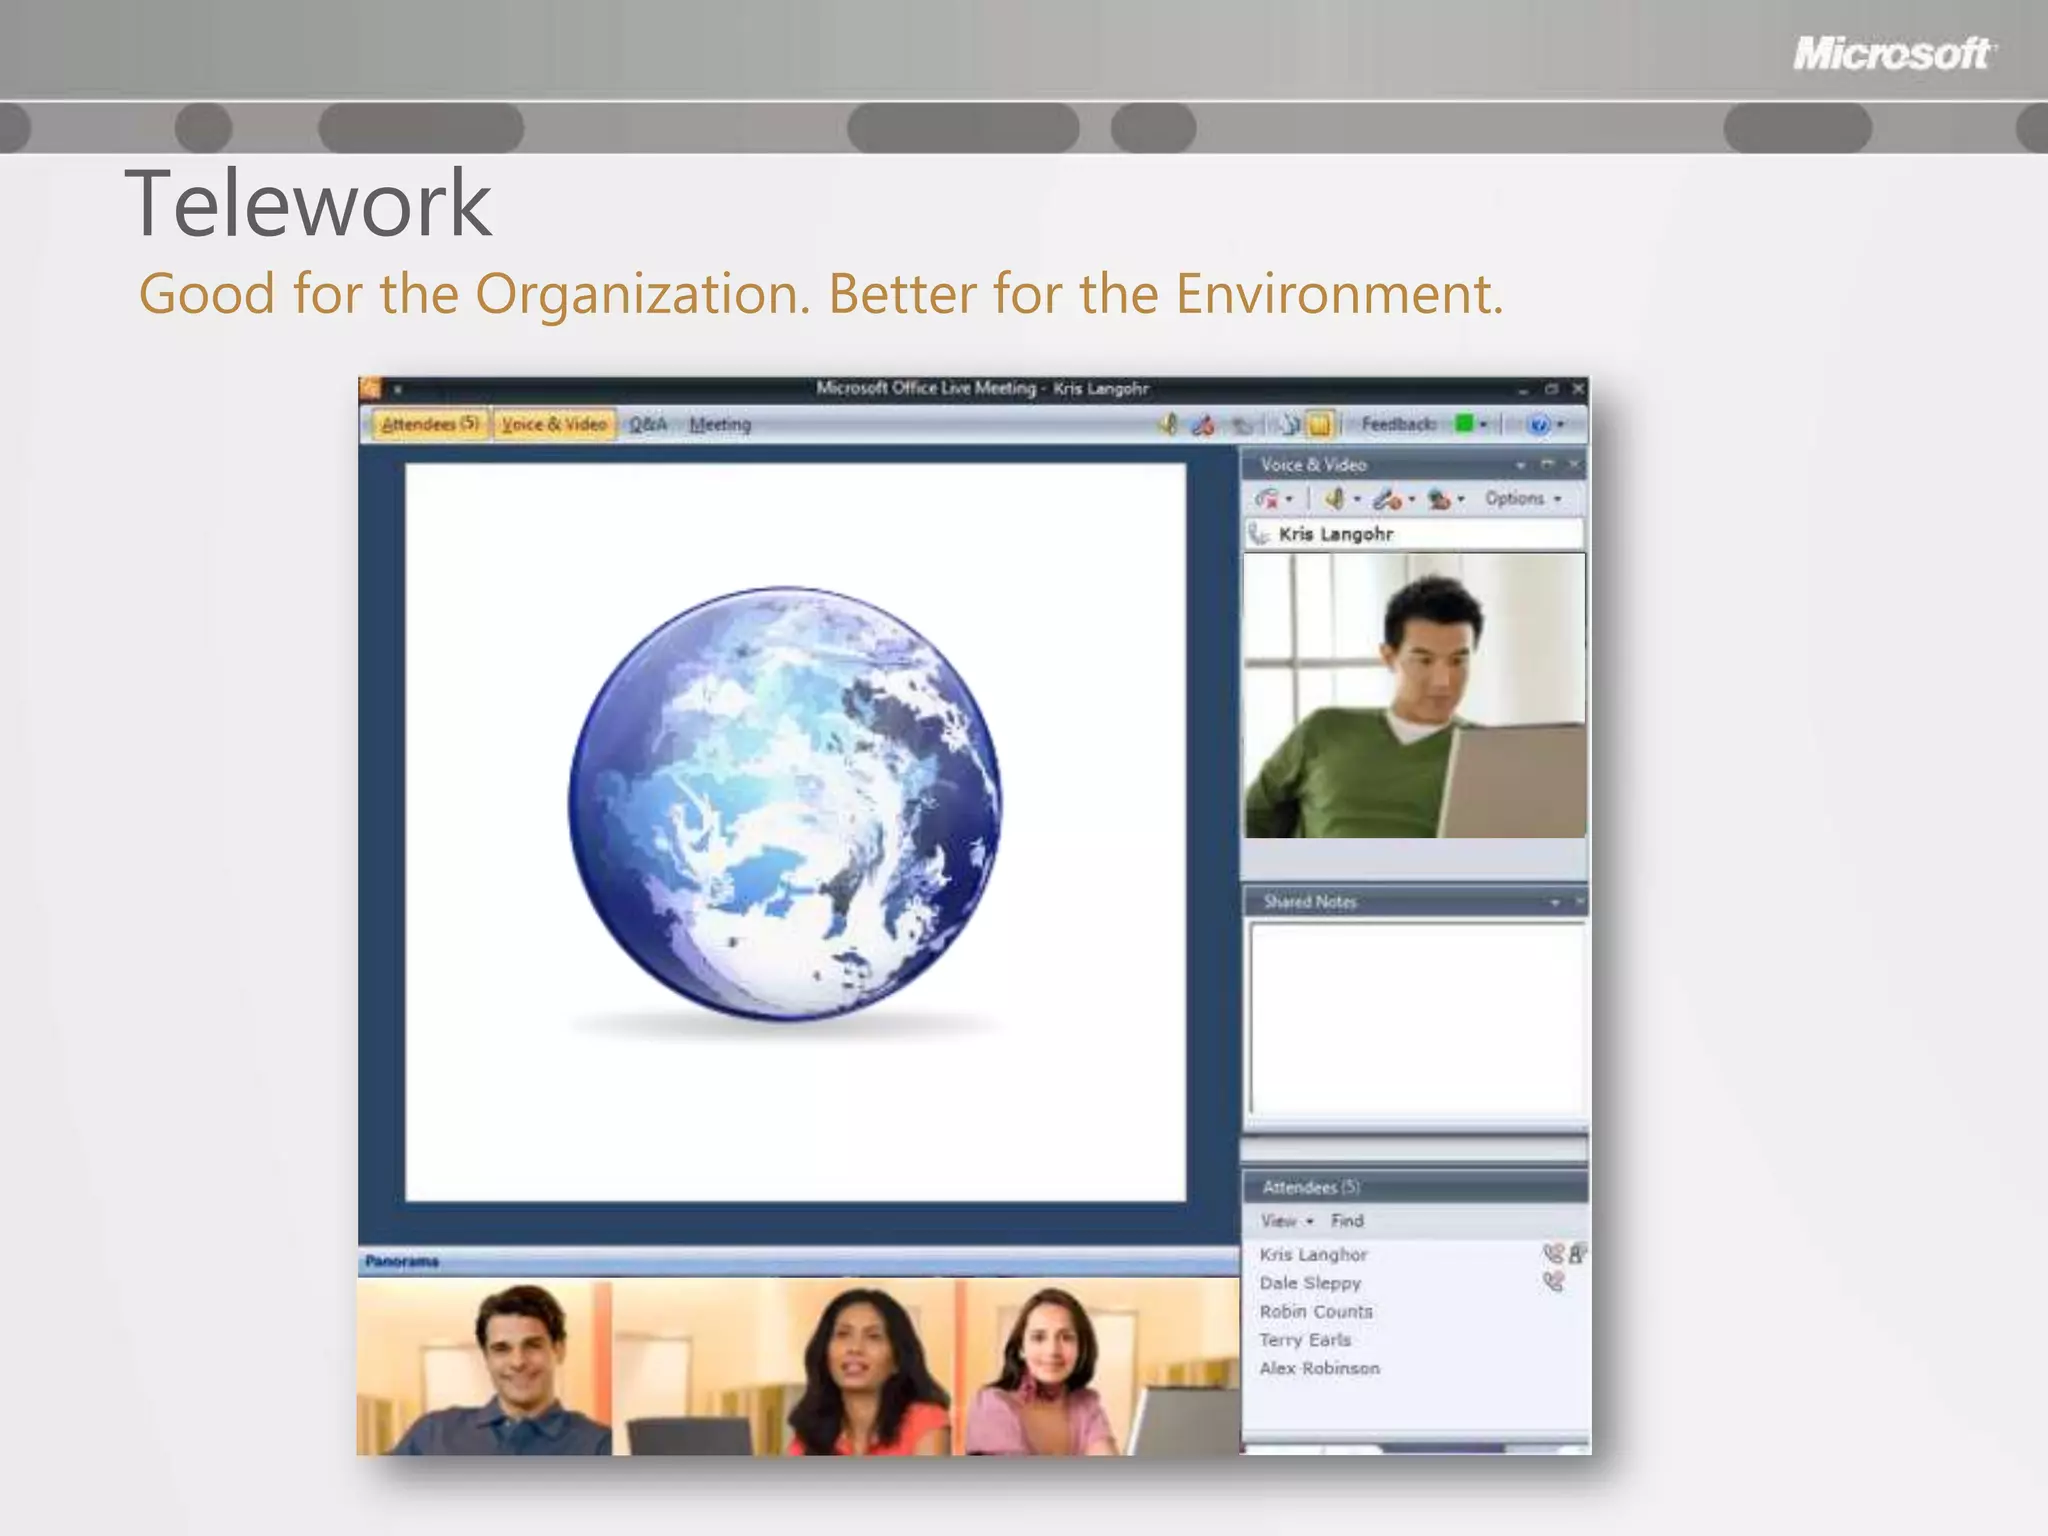This screenshot has width=2048, height=1536.
Task: Click the green Feedback status square
Action: (x=1464, y=424)
